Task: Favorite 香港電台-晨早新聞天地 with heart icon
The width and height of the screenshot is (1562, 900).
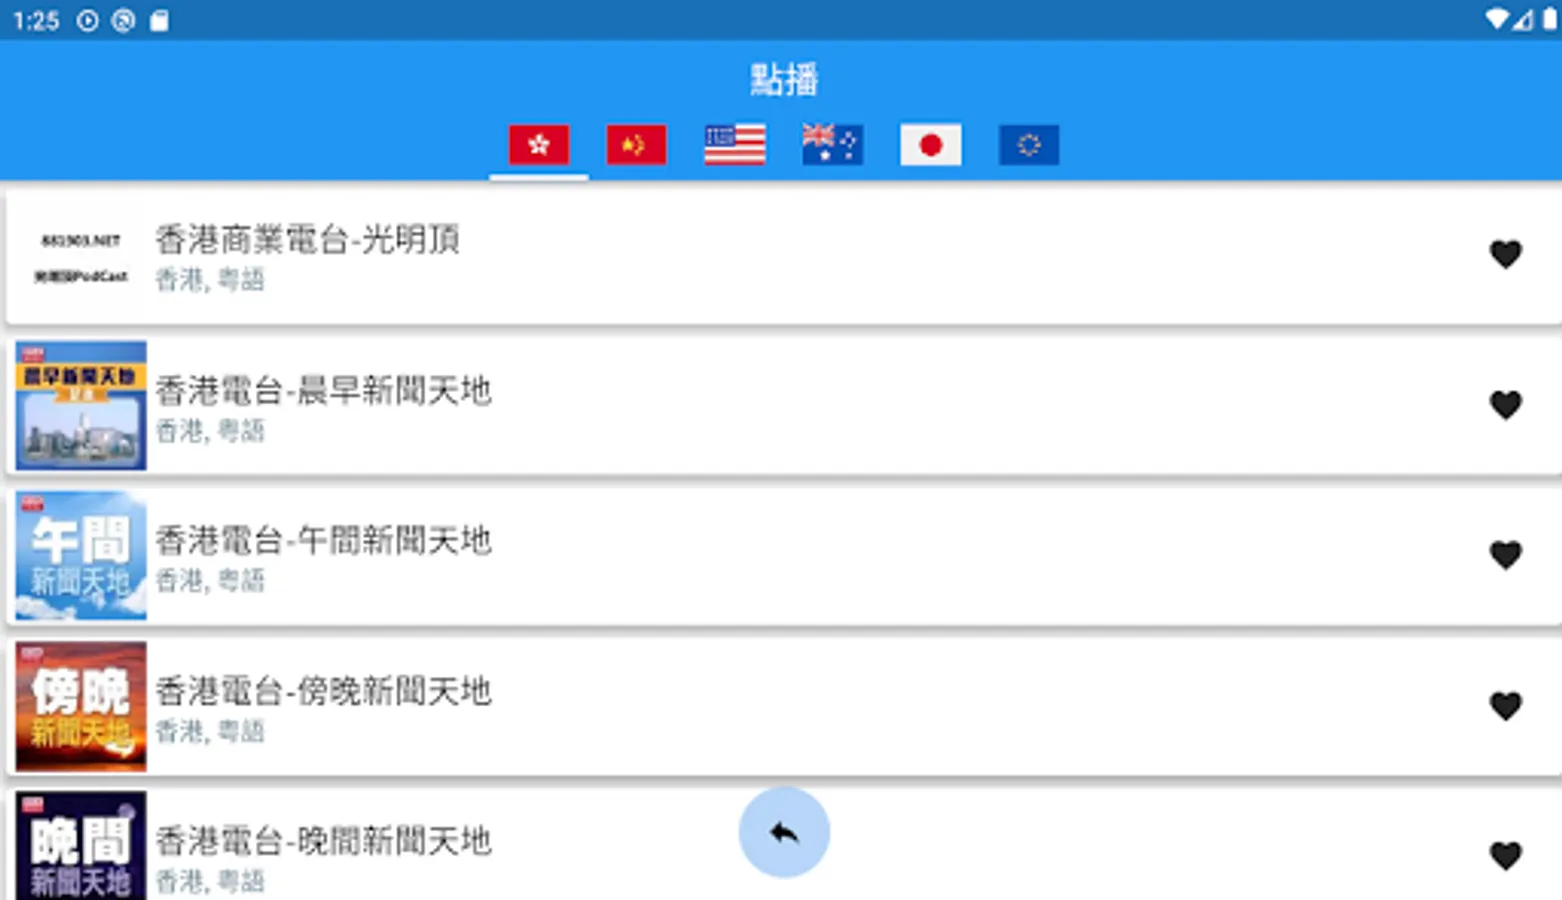Action: click(x=1505, y=405)
